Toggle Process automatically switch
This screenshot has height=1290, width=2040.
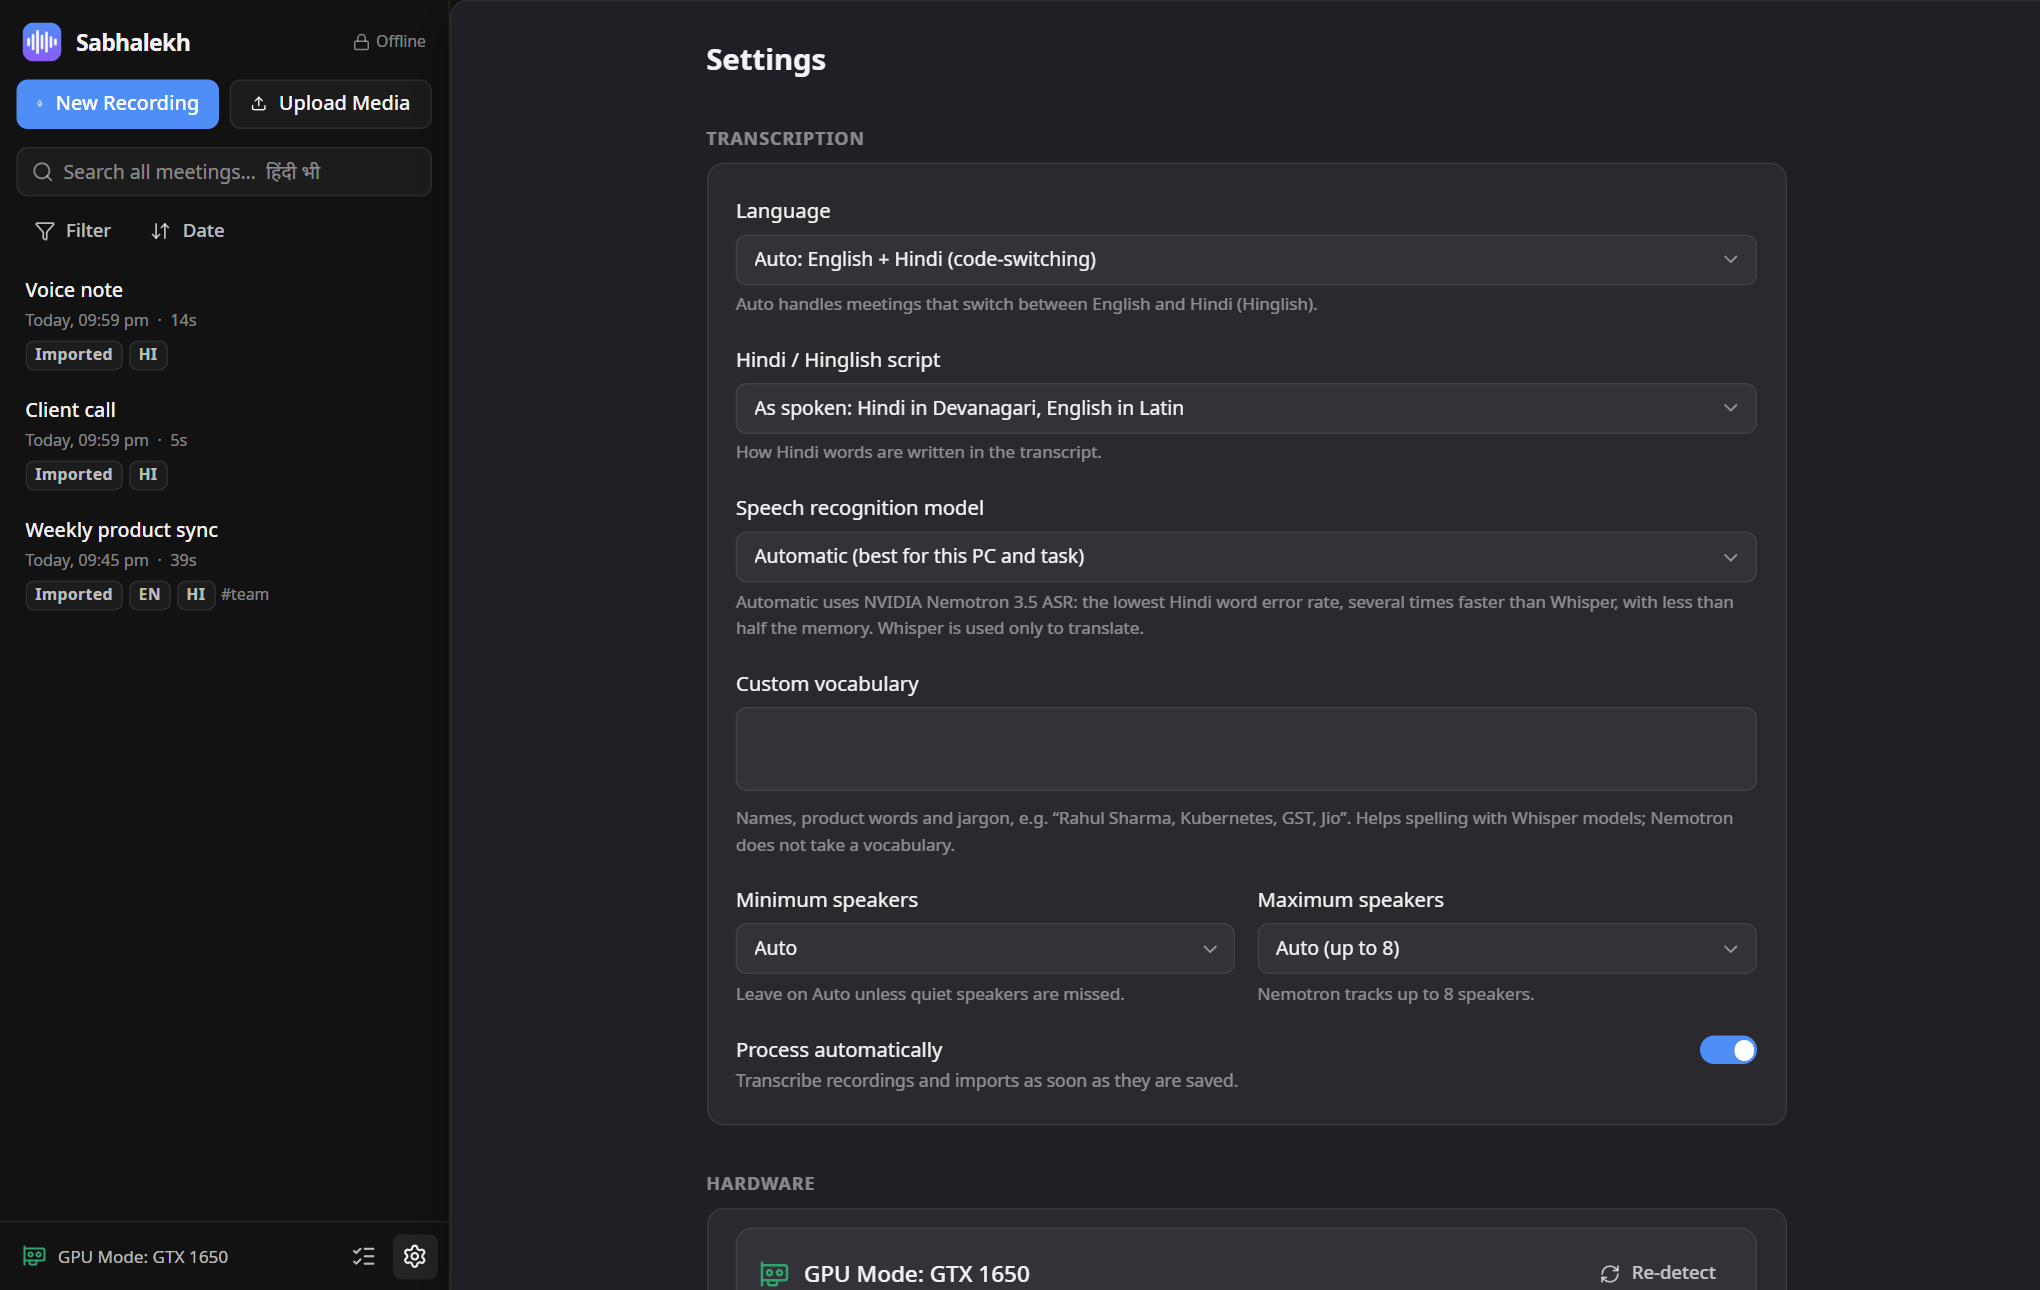[1728, 1050]
